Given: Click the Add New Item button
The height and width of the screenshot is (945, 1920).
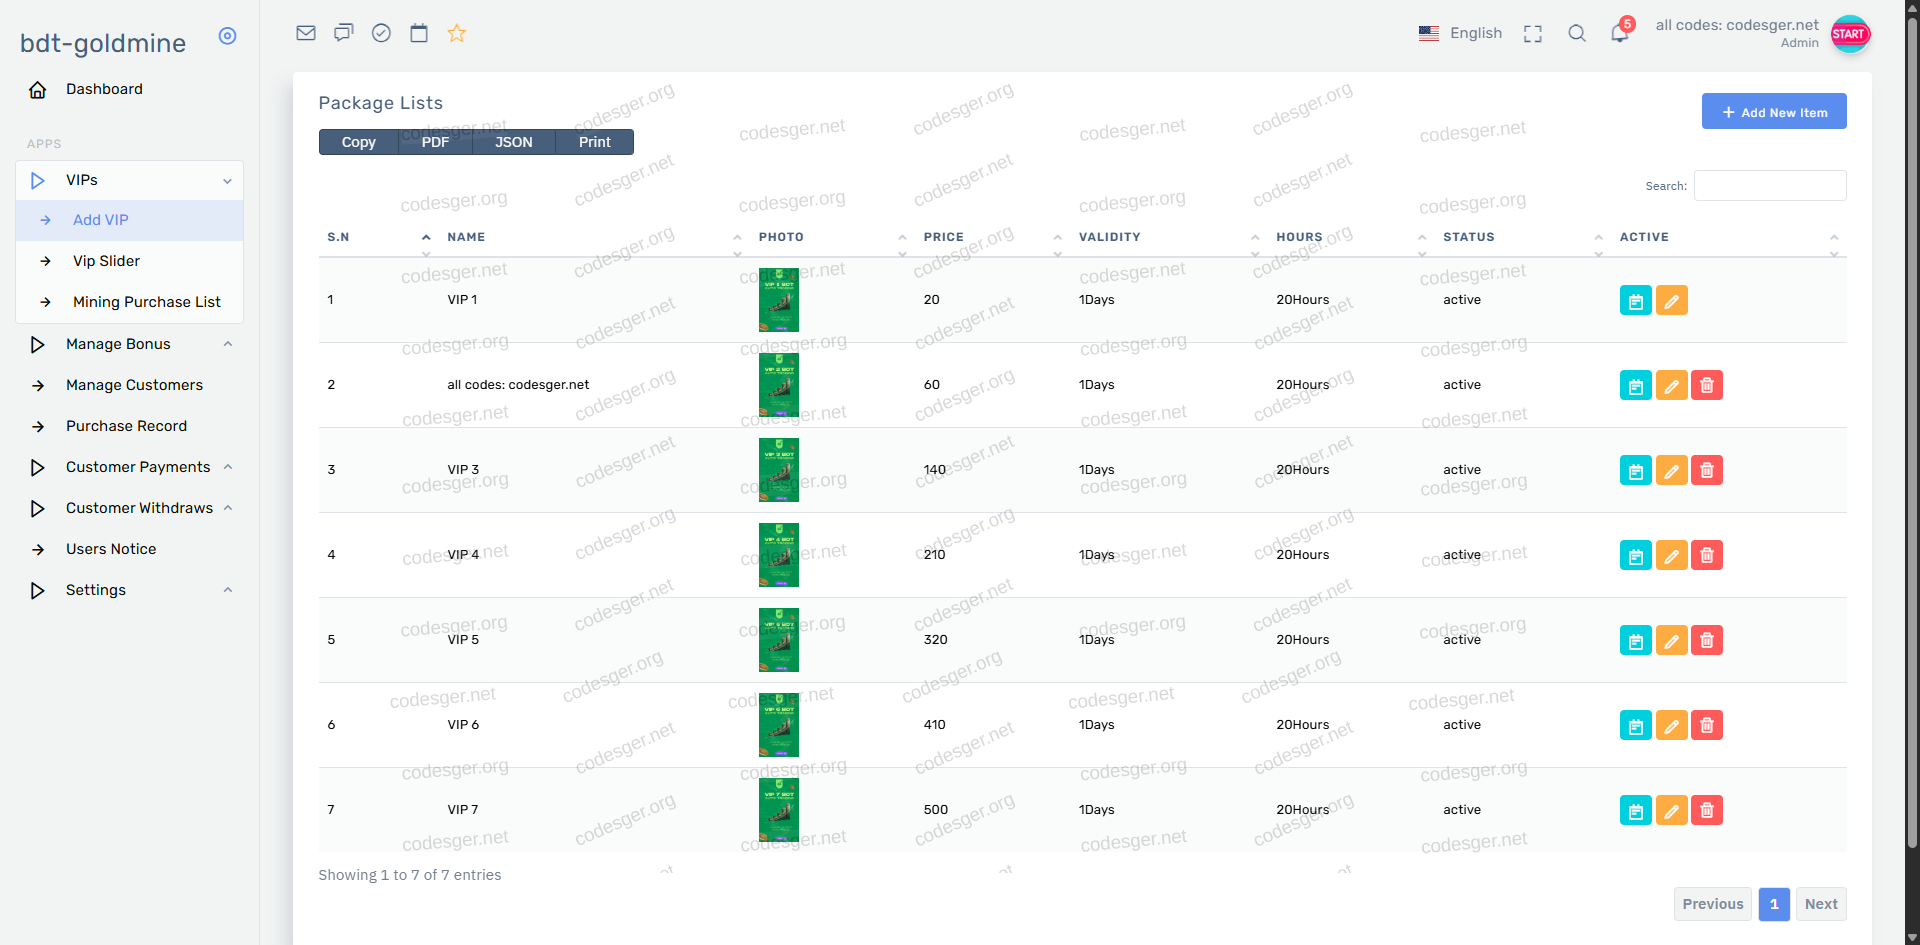Looking at the screenshot, I should 1774,112.
